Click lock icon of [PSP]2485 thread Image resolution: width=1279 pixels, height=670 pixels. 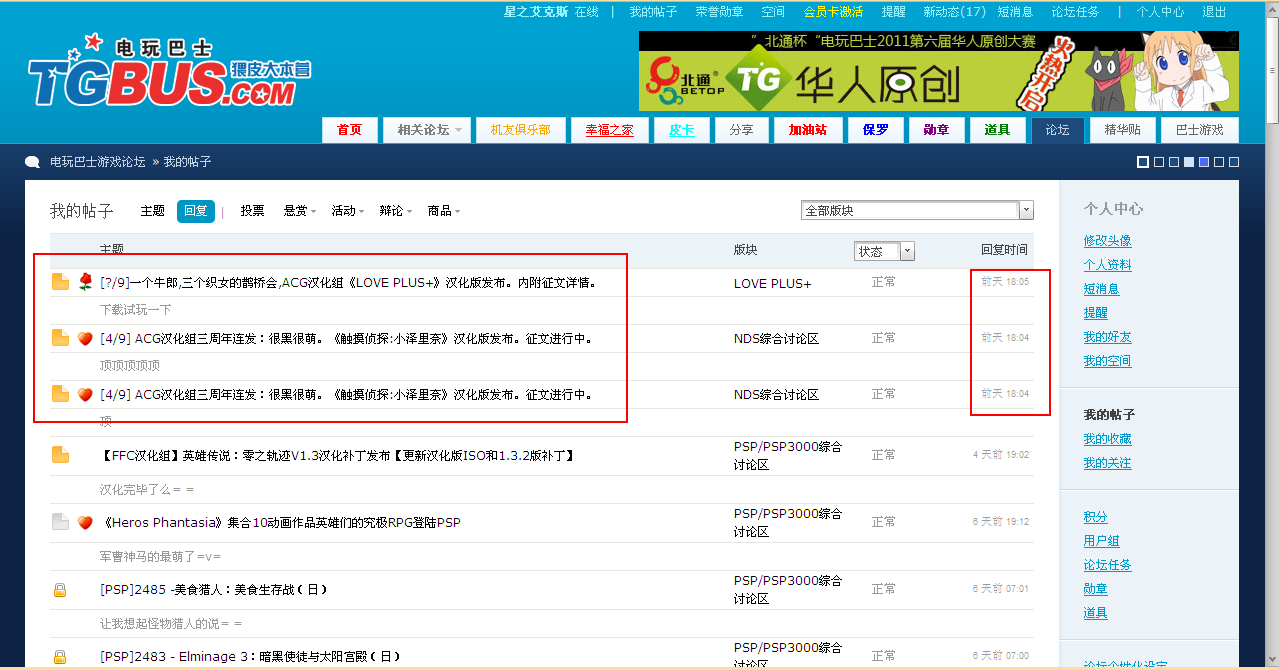pos(60,590)
